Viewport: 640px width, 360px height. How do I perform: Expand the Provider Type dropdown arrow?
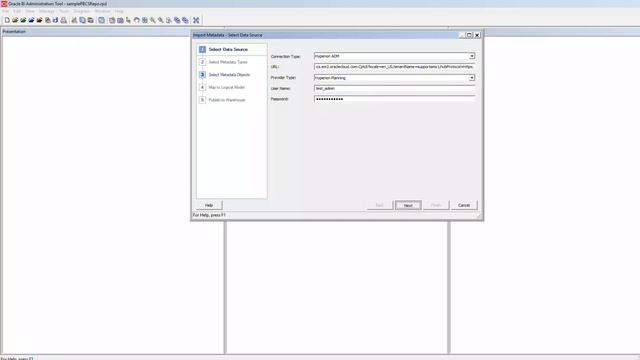(472, 78)
